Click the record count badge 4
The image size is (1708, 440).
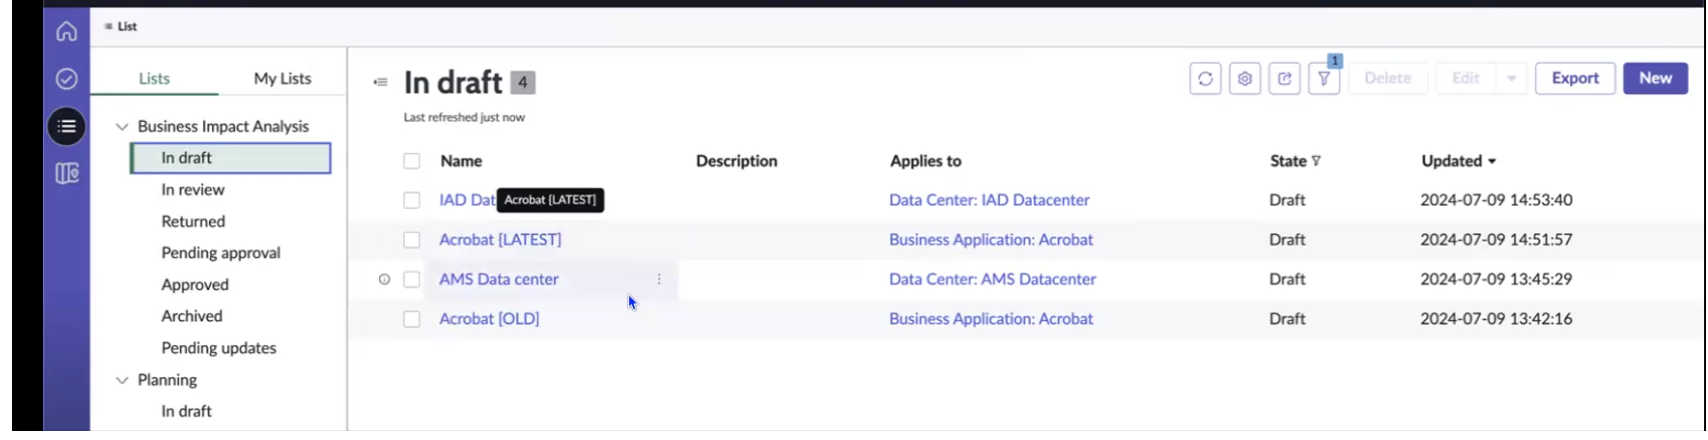click(x=523, y=82)
